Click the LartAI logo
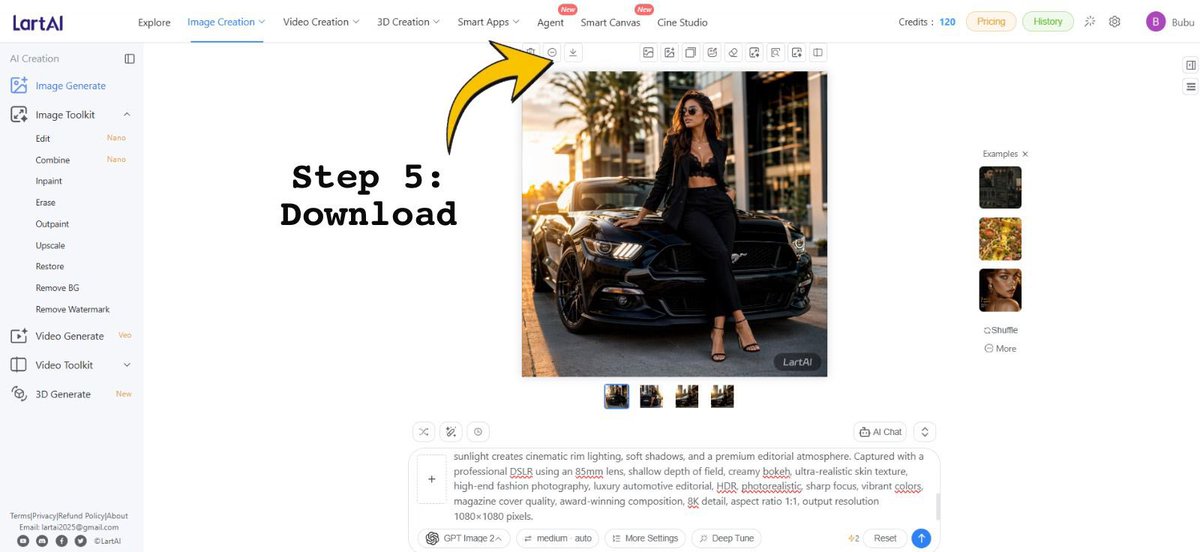The height and width of the screenshot is (552, 1200). click(x=38, y=21)
